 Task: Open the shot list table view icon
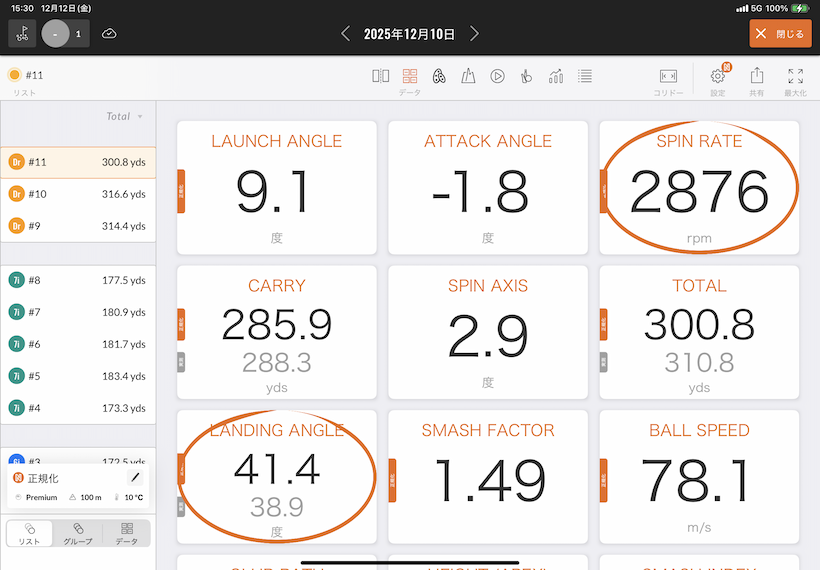[585, 76]
